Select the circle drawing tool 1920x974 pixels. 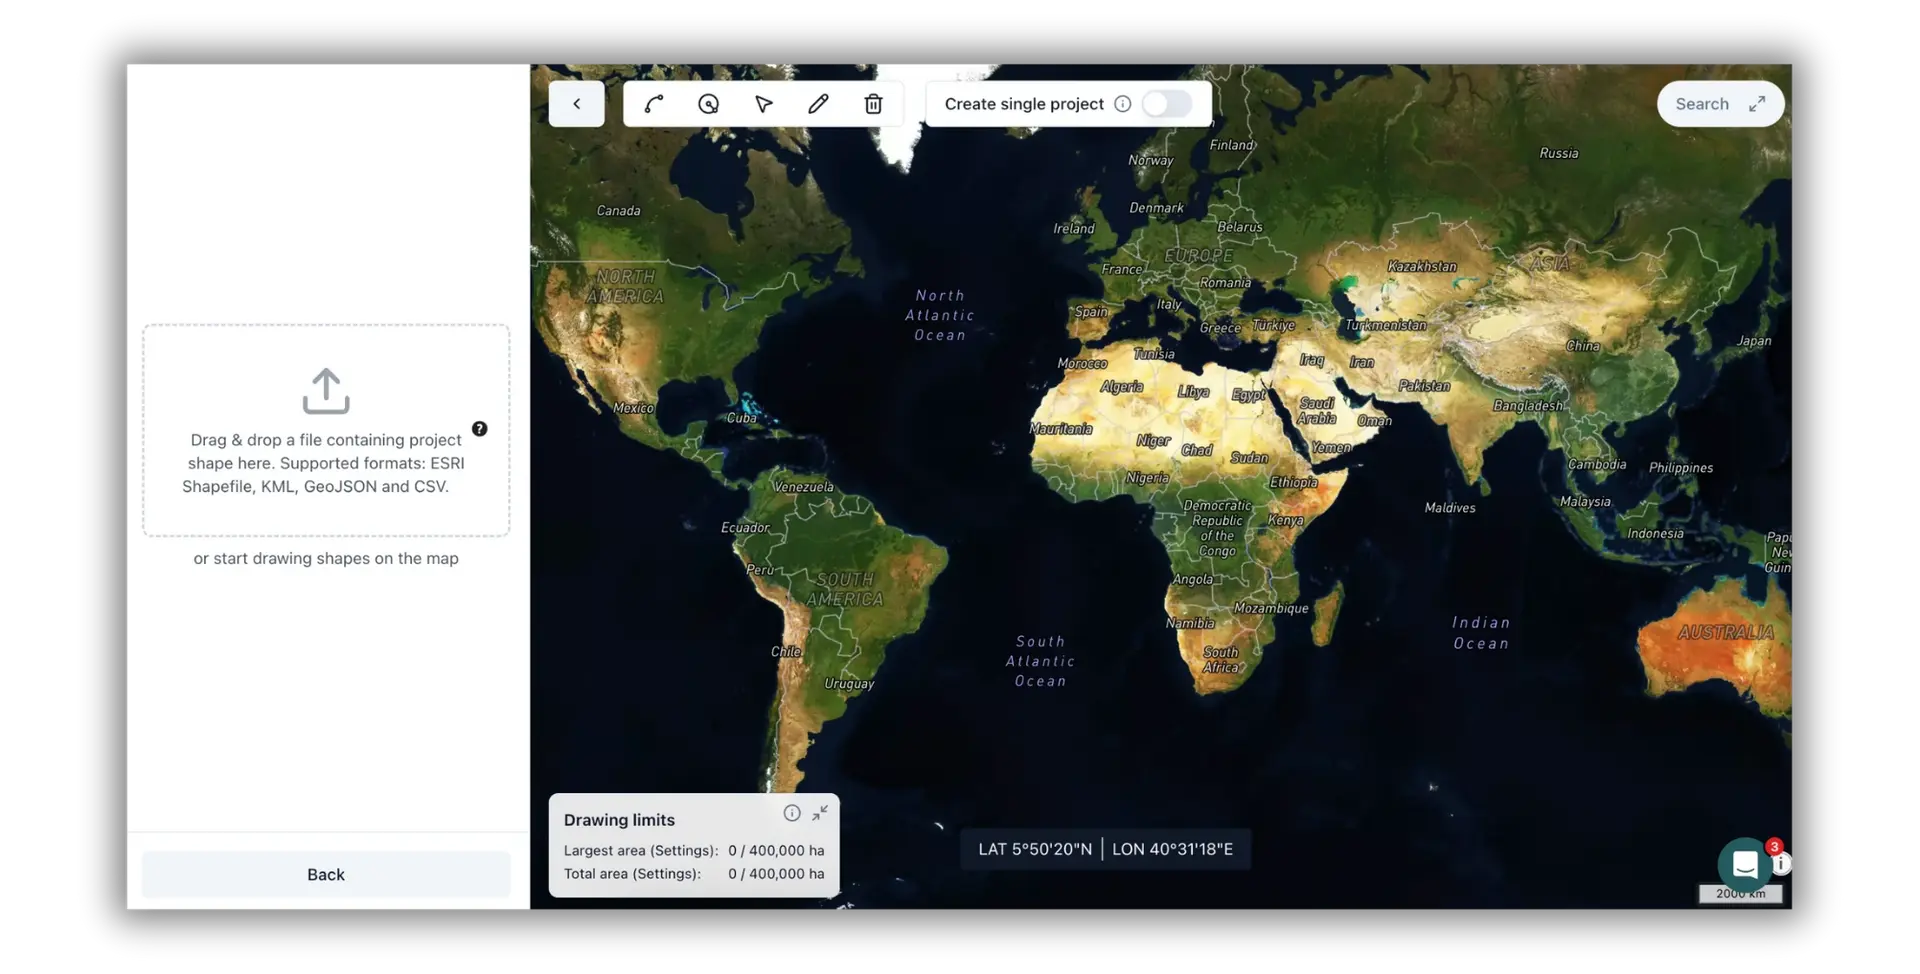point(708,104)
